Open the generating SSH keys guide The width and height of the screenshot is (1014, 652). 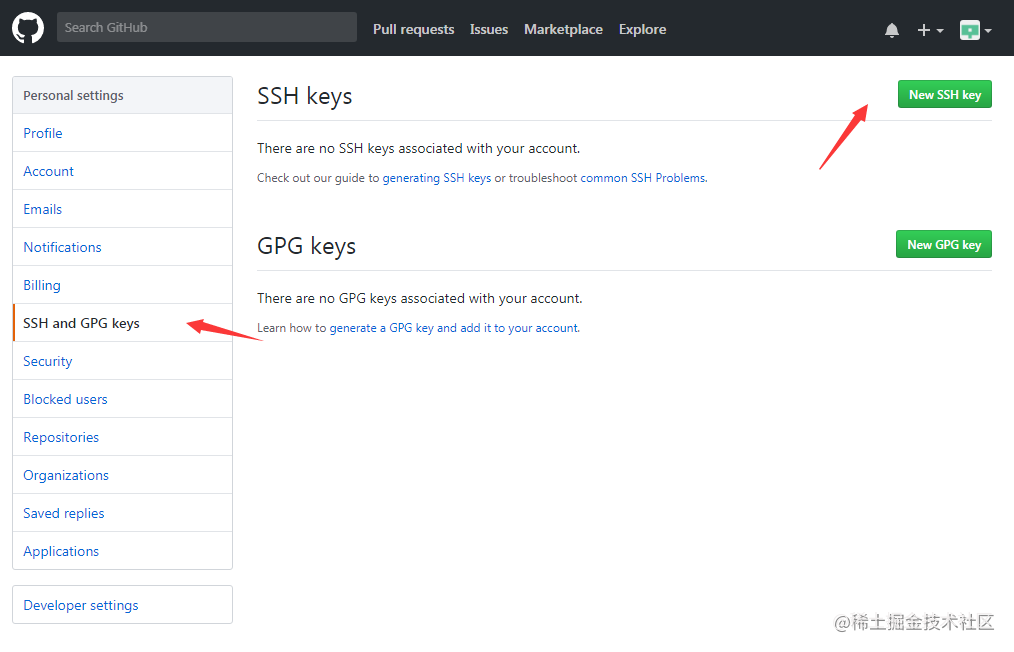(437, 178)
